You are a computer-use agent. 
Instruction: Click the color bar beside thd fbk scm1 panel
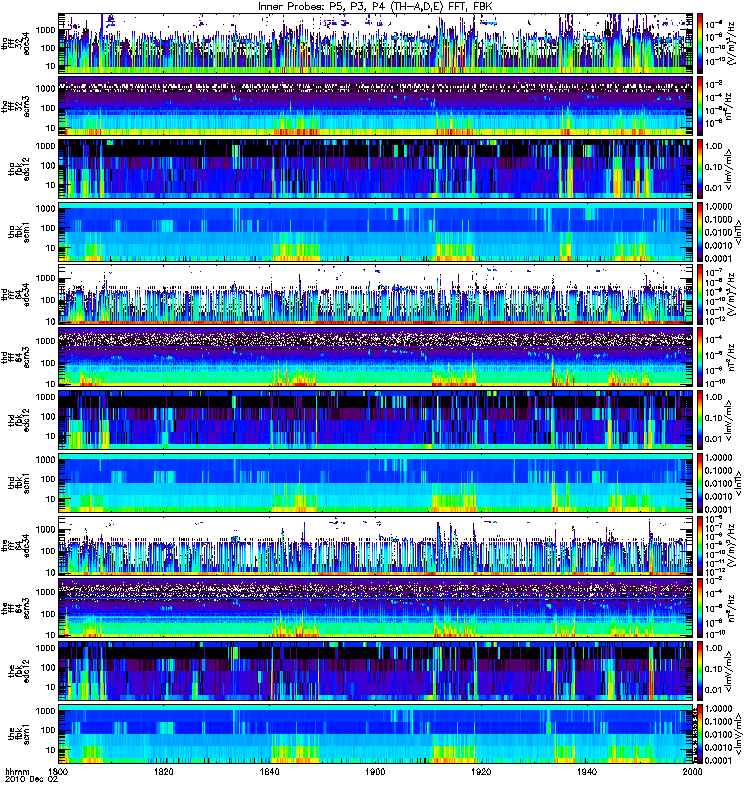[x=699, y=482]
